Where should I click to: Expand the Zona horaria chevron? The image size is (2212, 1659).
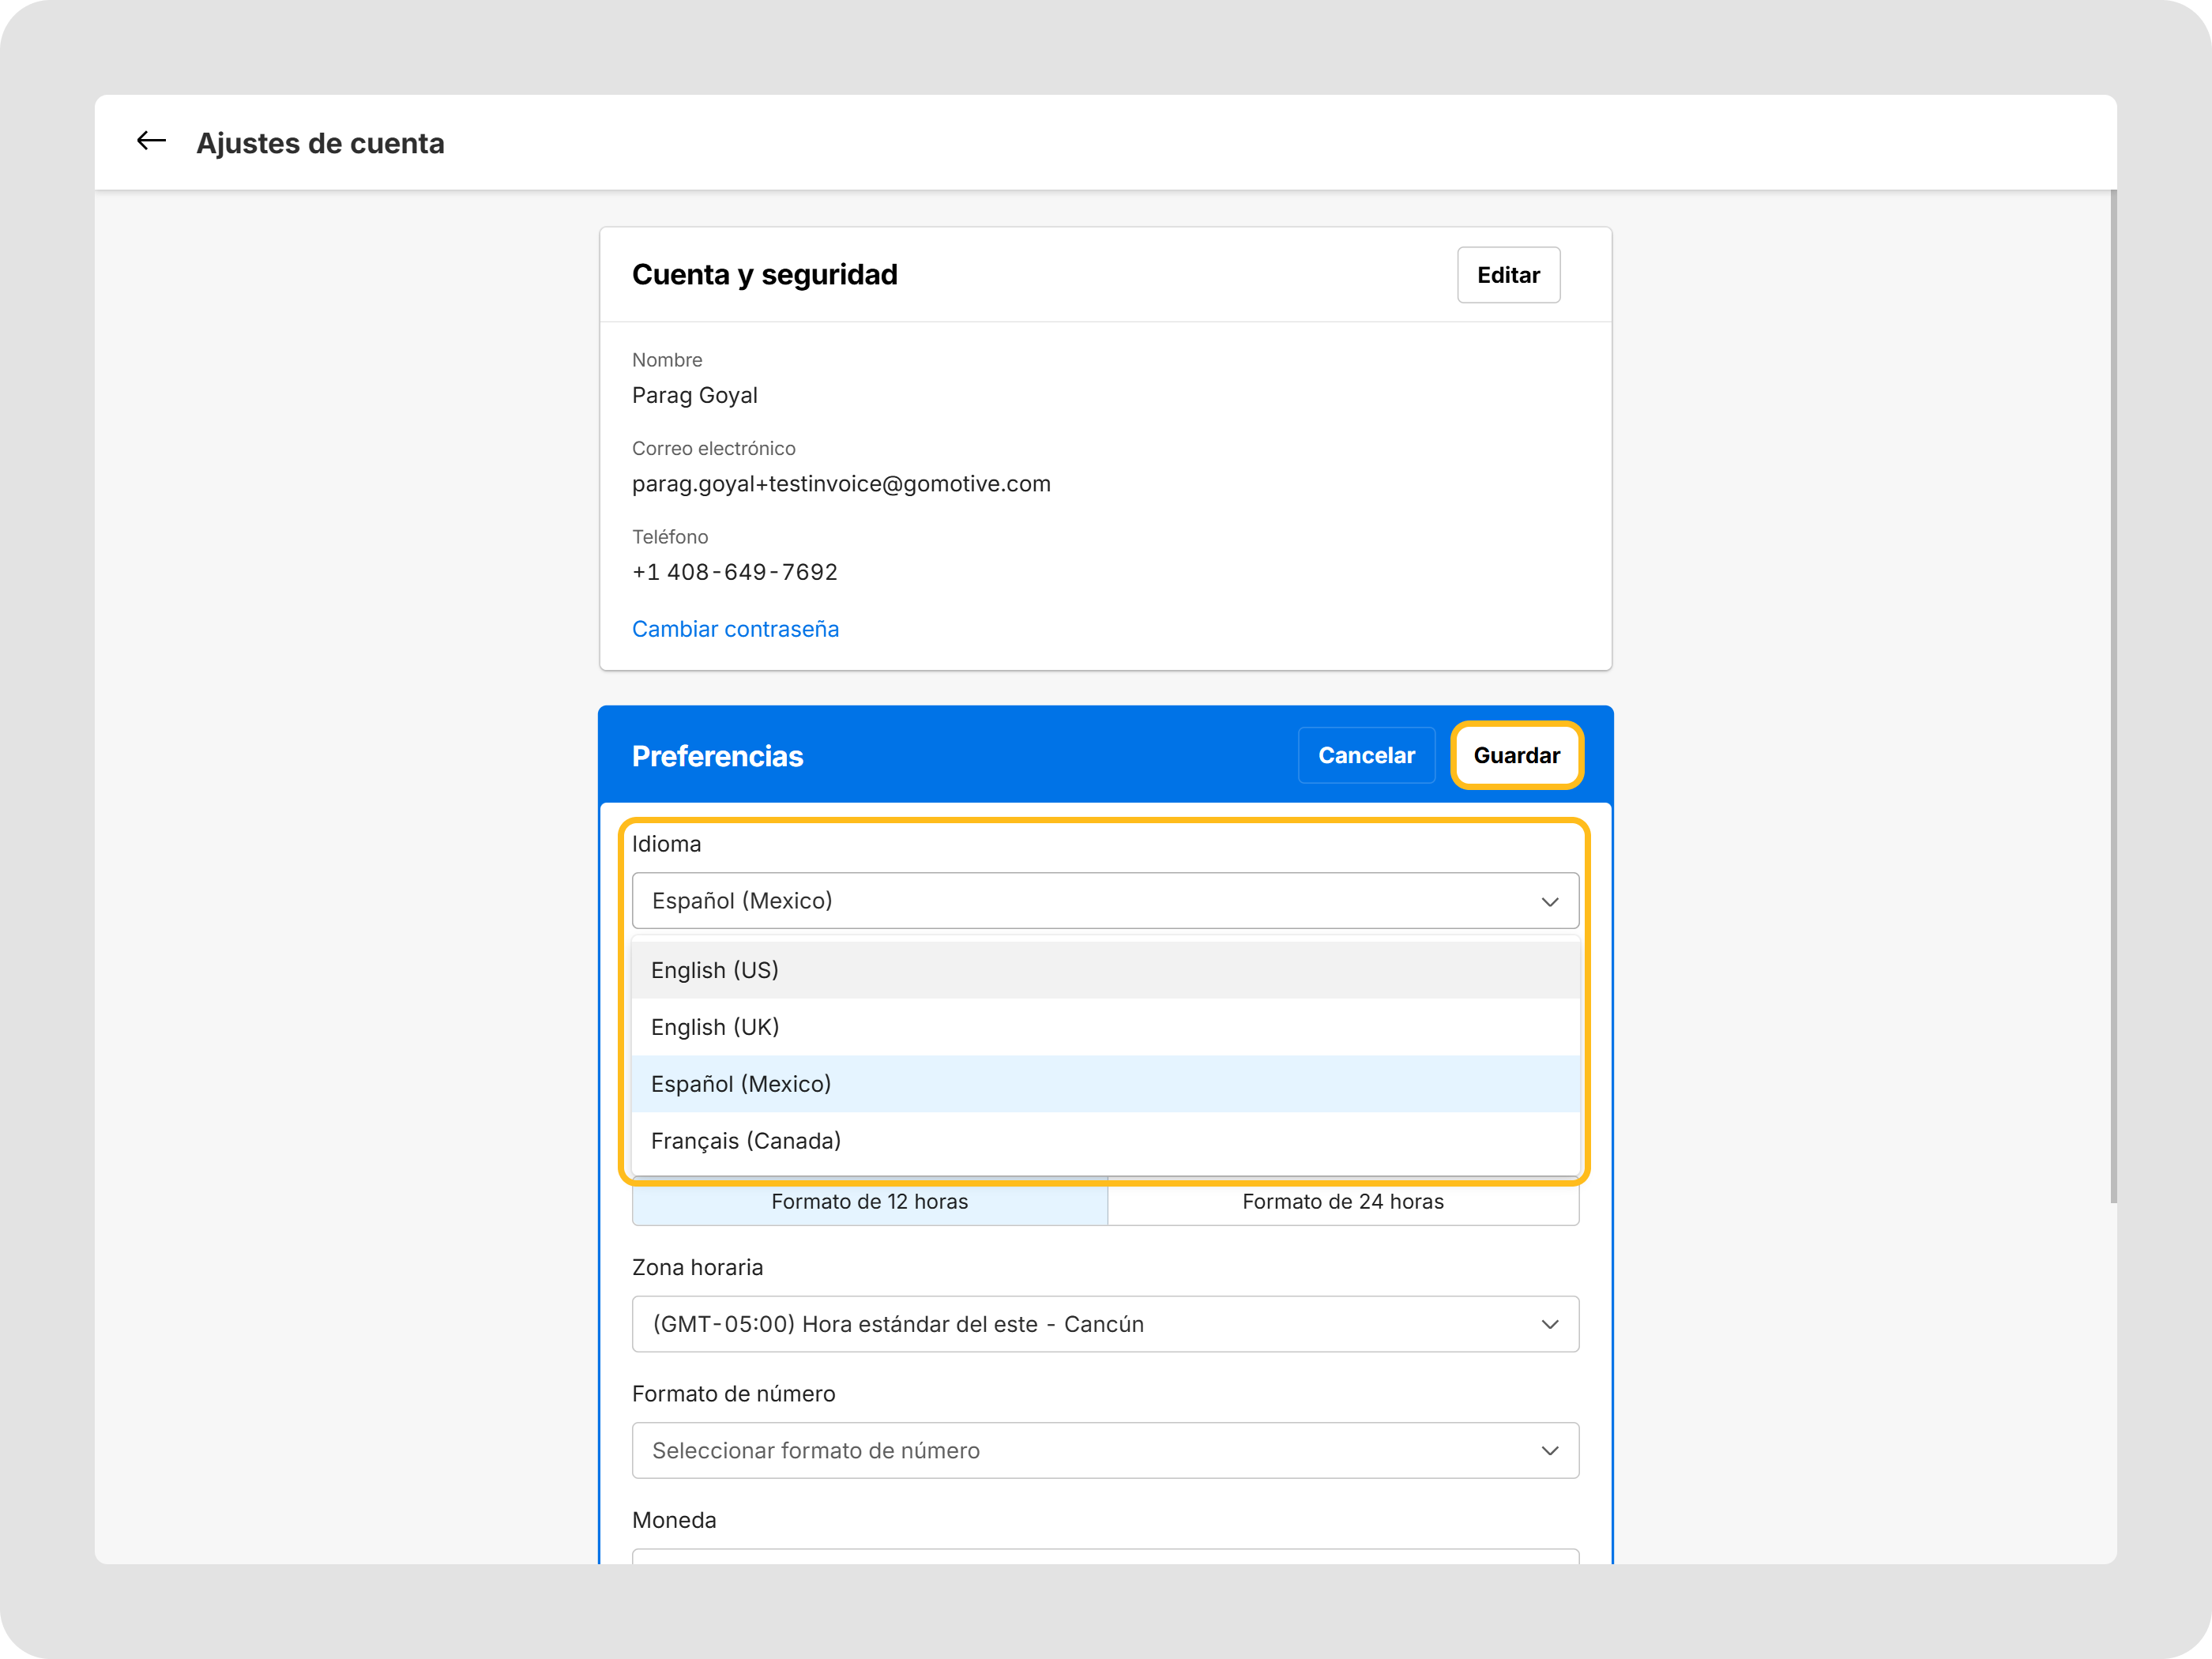pyautogui.click(x=1549, y=1324)
